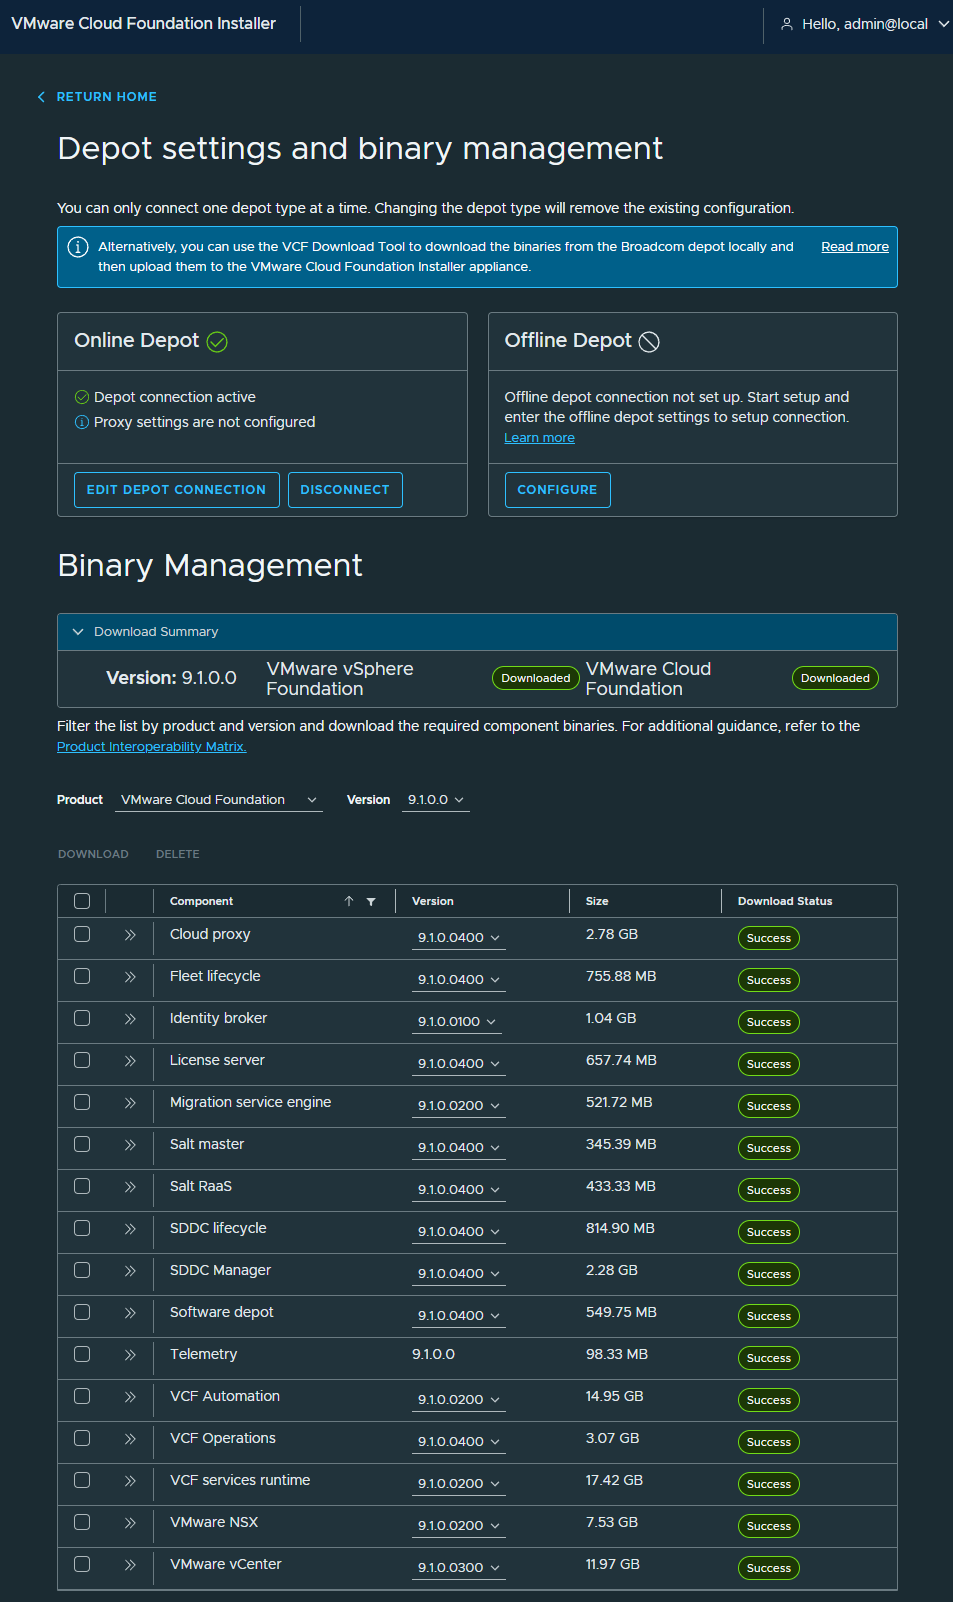Collapse the Download Summary section
953x1602 pixels.
pos(78,632)
